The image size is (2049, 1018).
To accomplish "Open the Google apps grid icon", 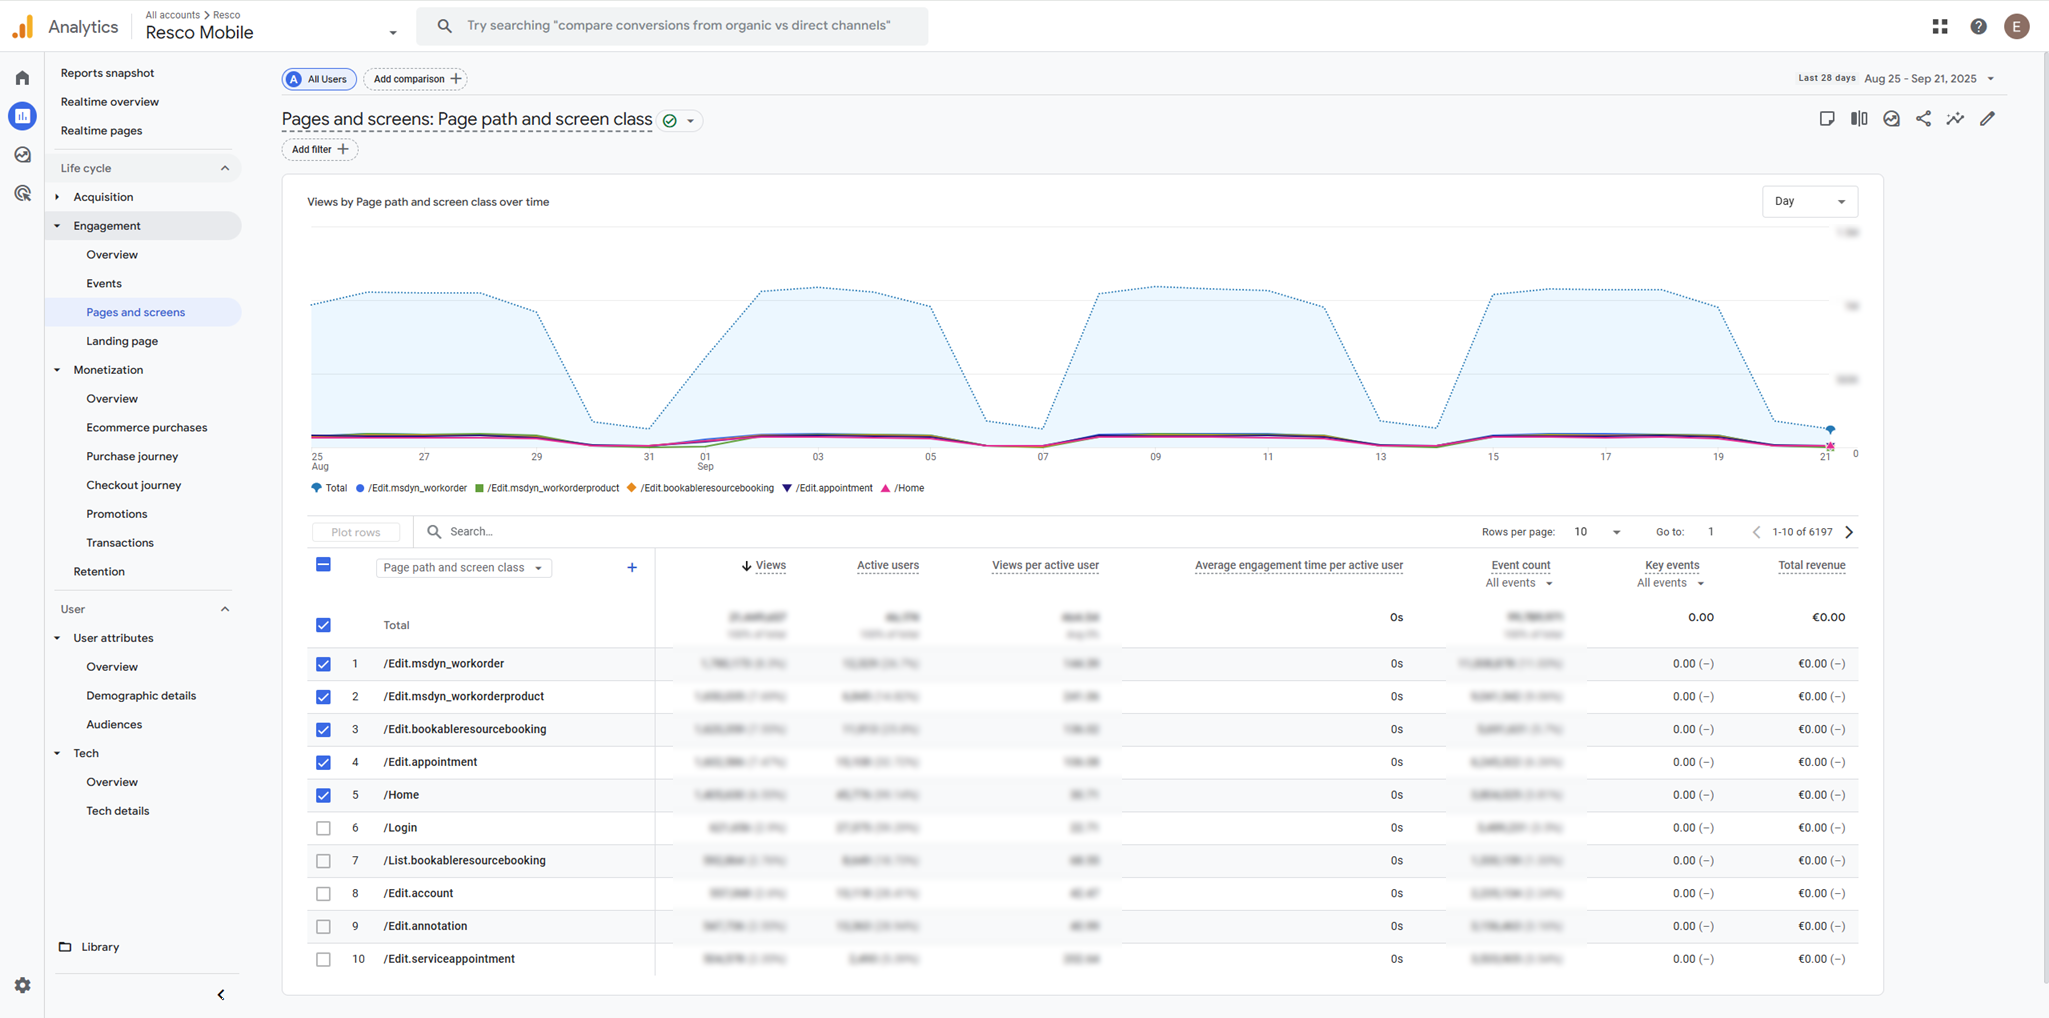I will click(1940, 27).
